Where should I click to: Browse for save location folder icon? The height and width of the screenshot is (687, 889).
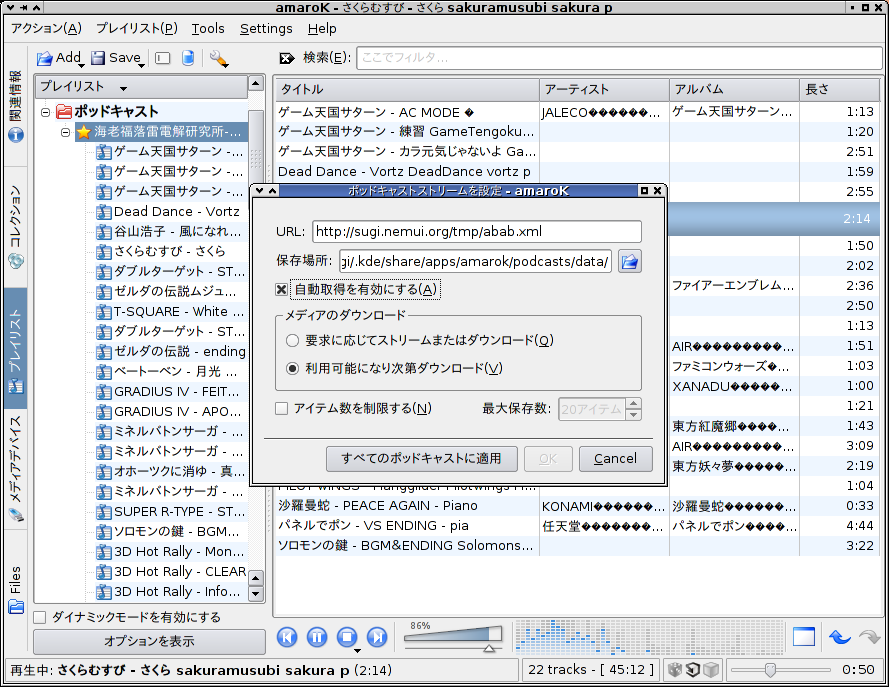coord(629,261)
